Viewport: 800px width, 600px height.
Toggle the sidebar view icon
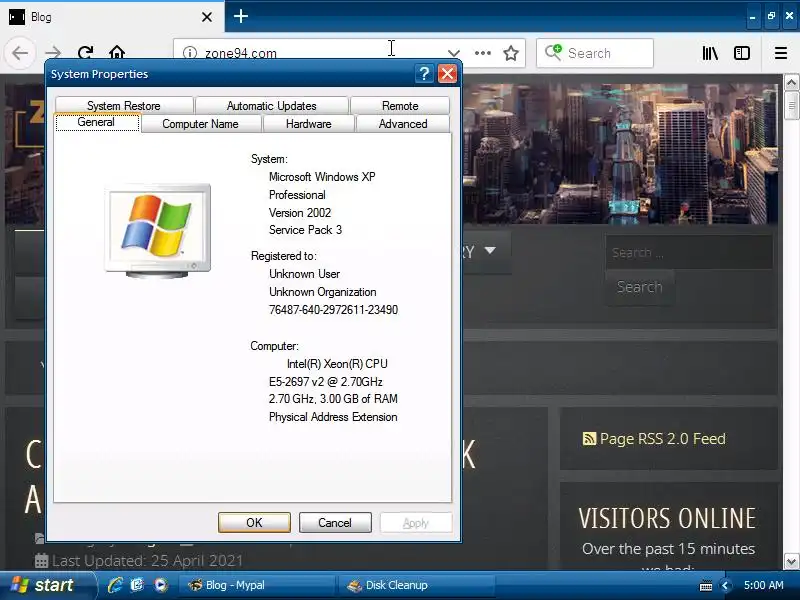click(742, 53)
